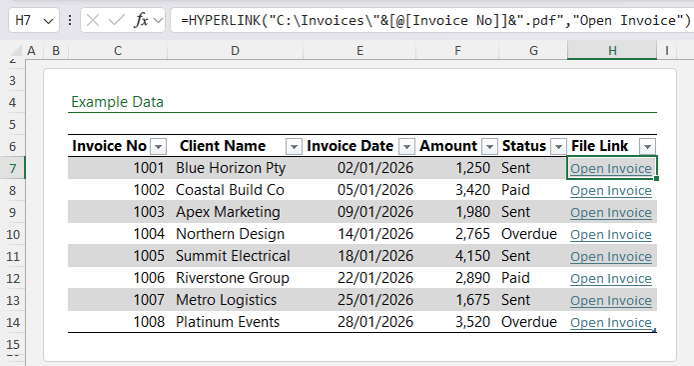
Task: Open Invoice link for 1008 Platinum Events
Action: coord(611,323)
